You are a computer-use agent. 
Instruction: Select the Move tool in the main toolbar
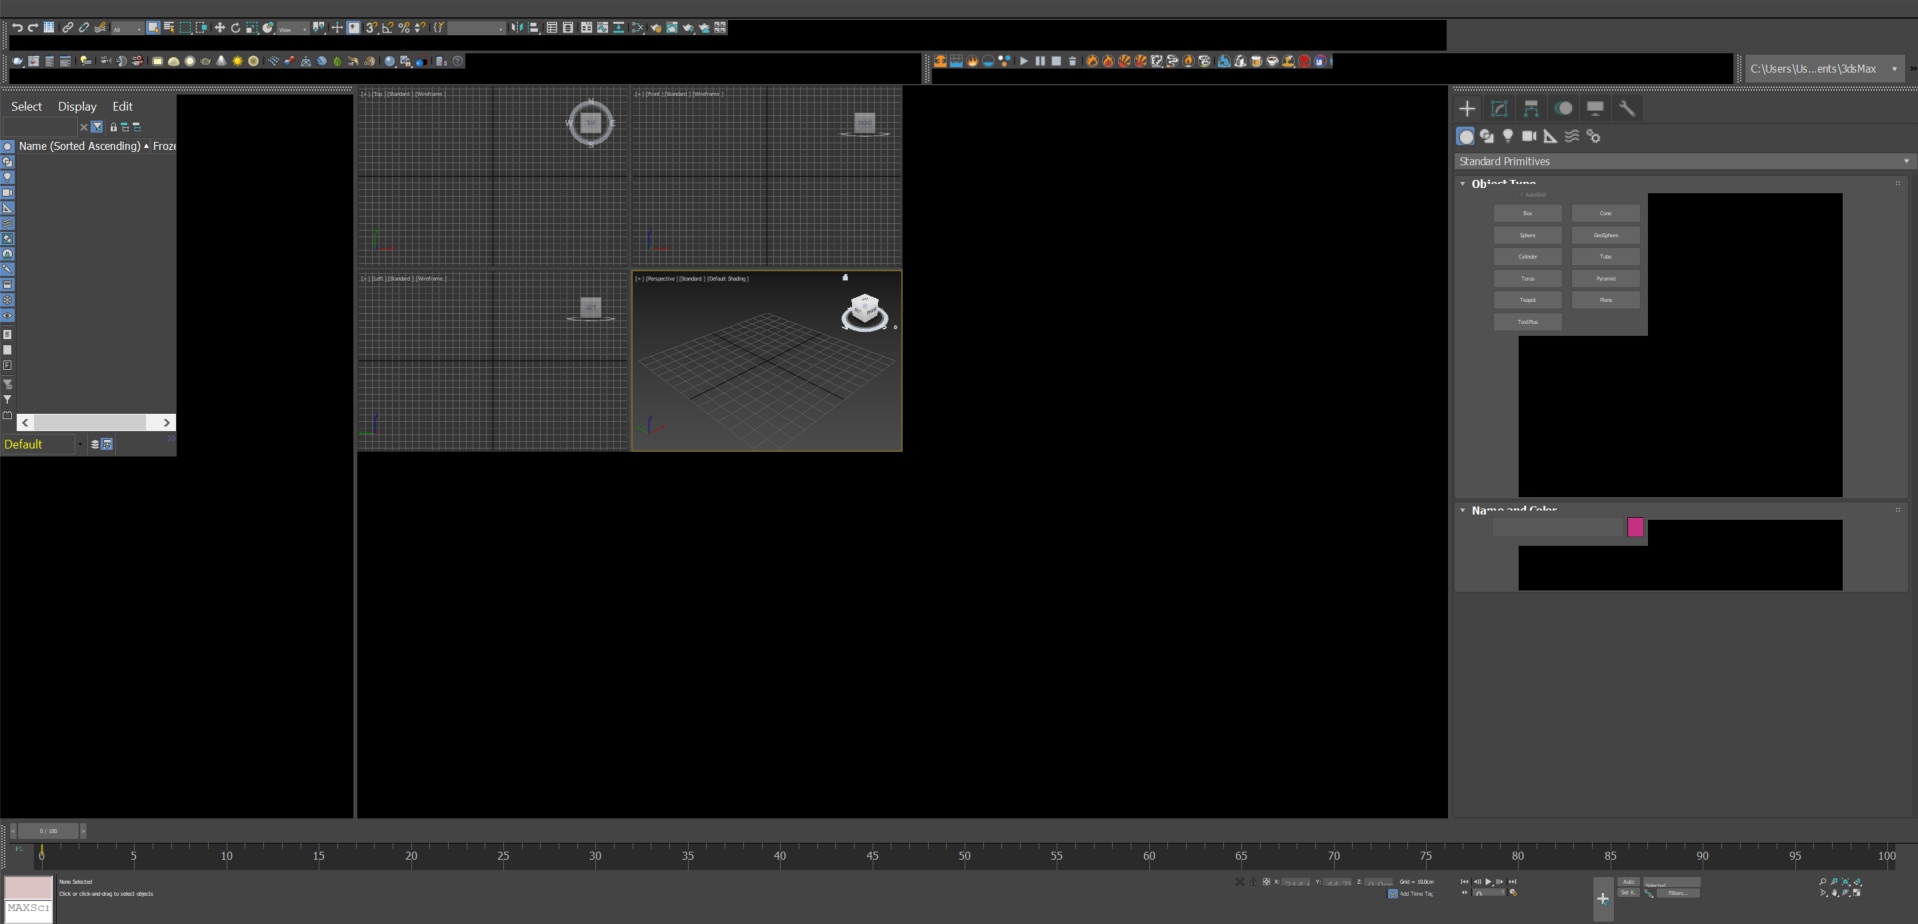point(219,28)
